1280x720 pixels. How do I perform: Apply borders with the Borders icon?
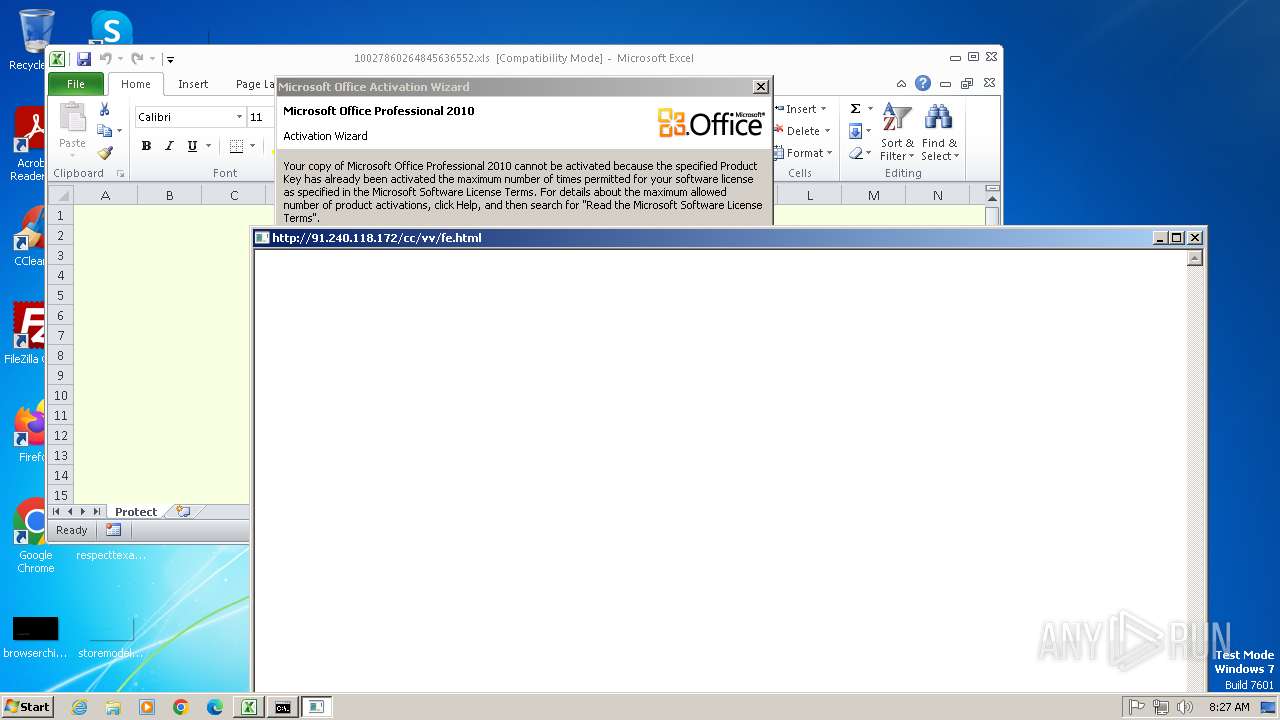coord(236,146)
